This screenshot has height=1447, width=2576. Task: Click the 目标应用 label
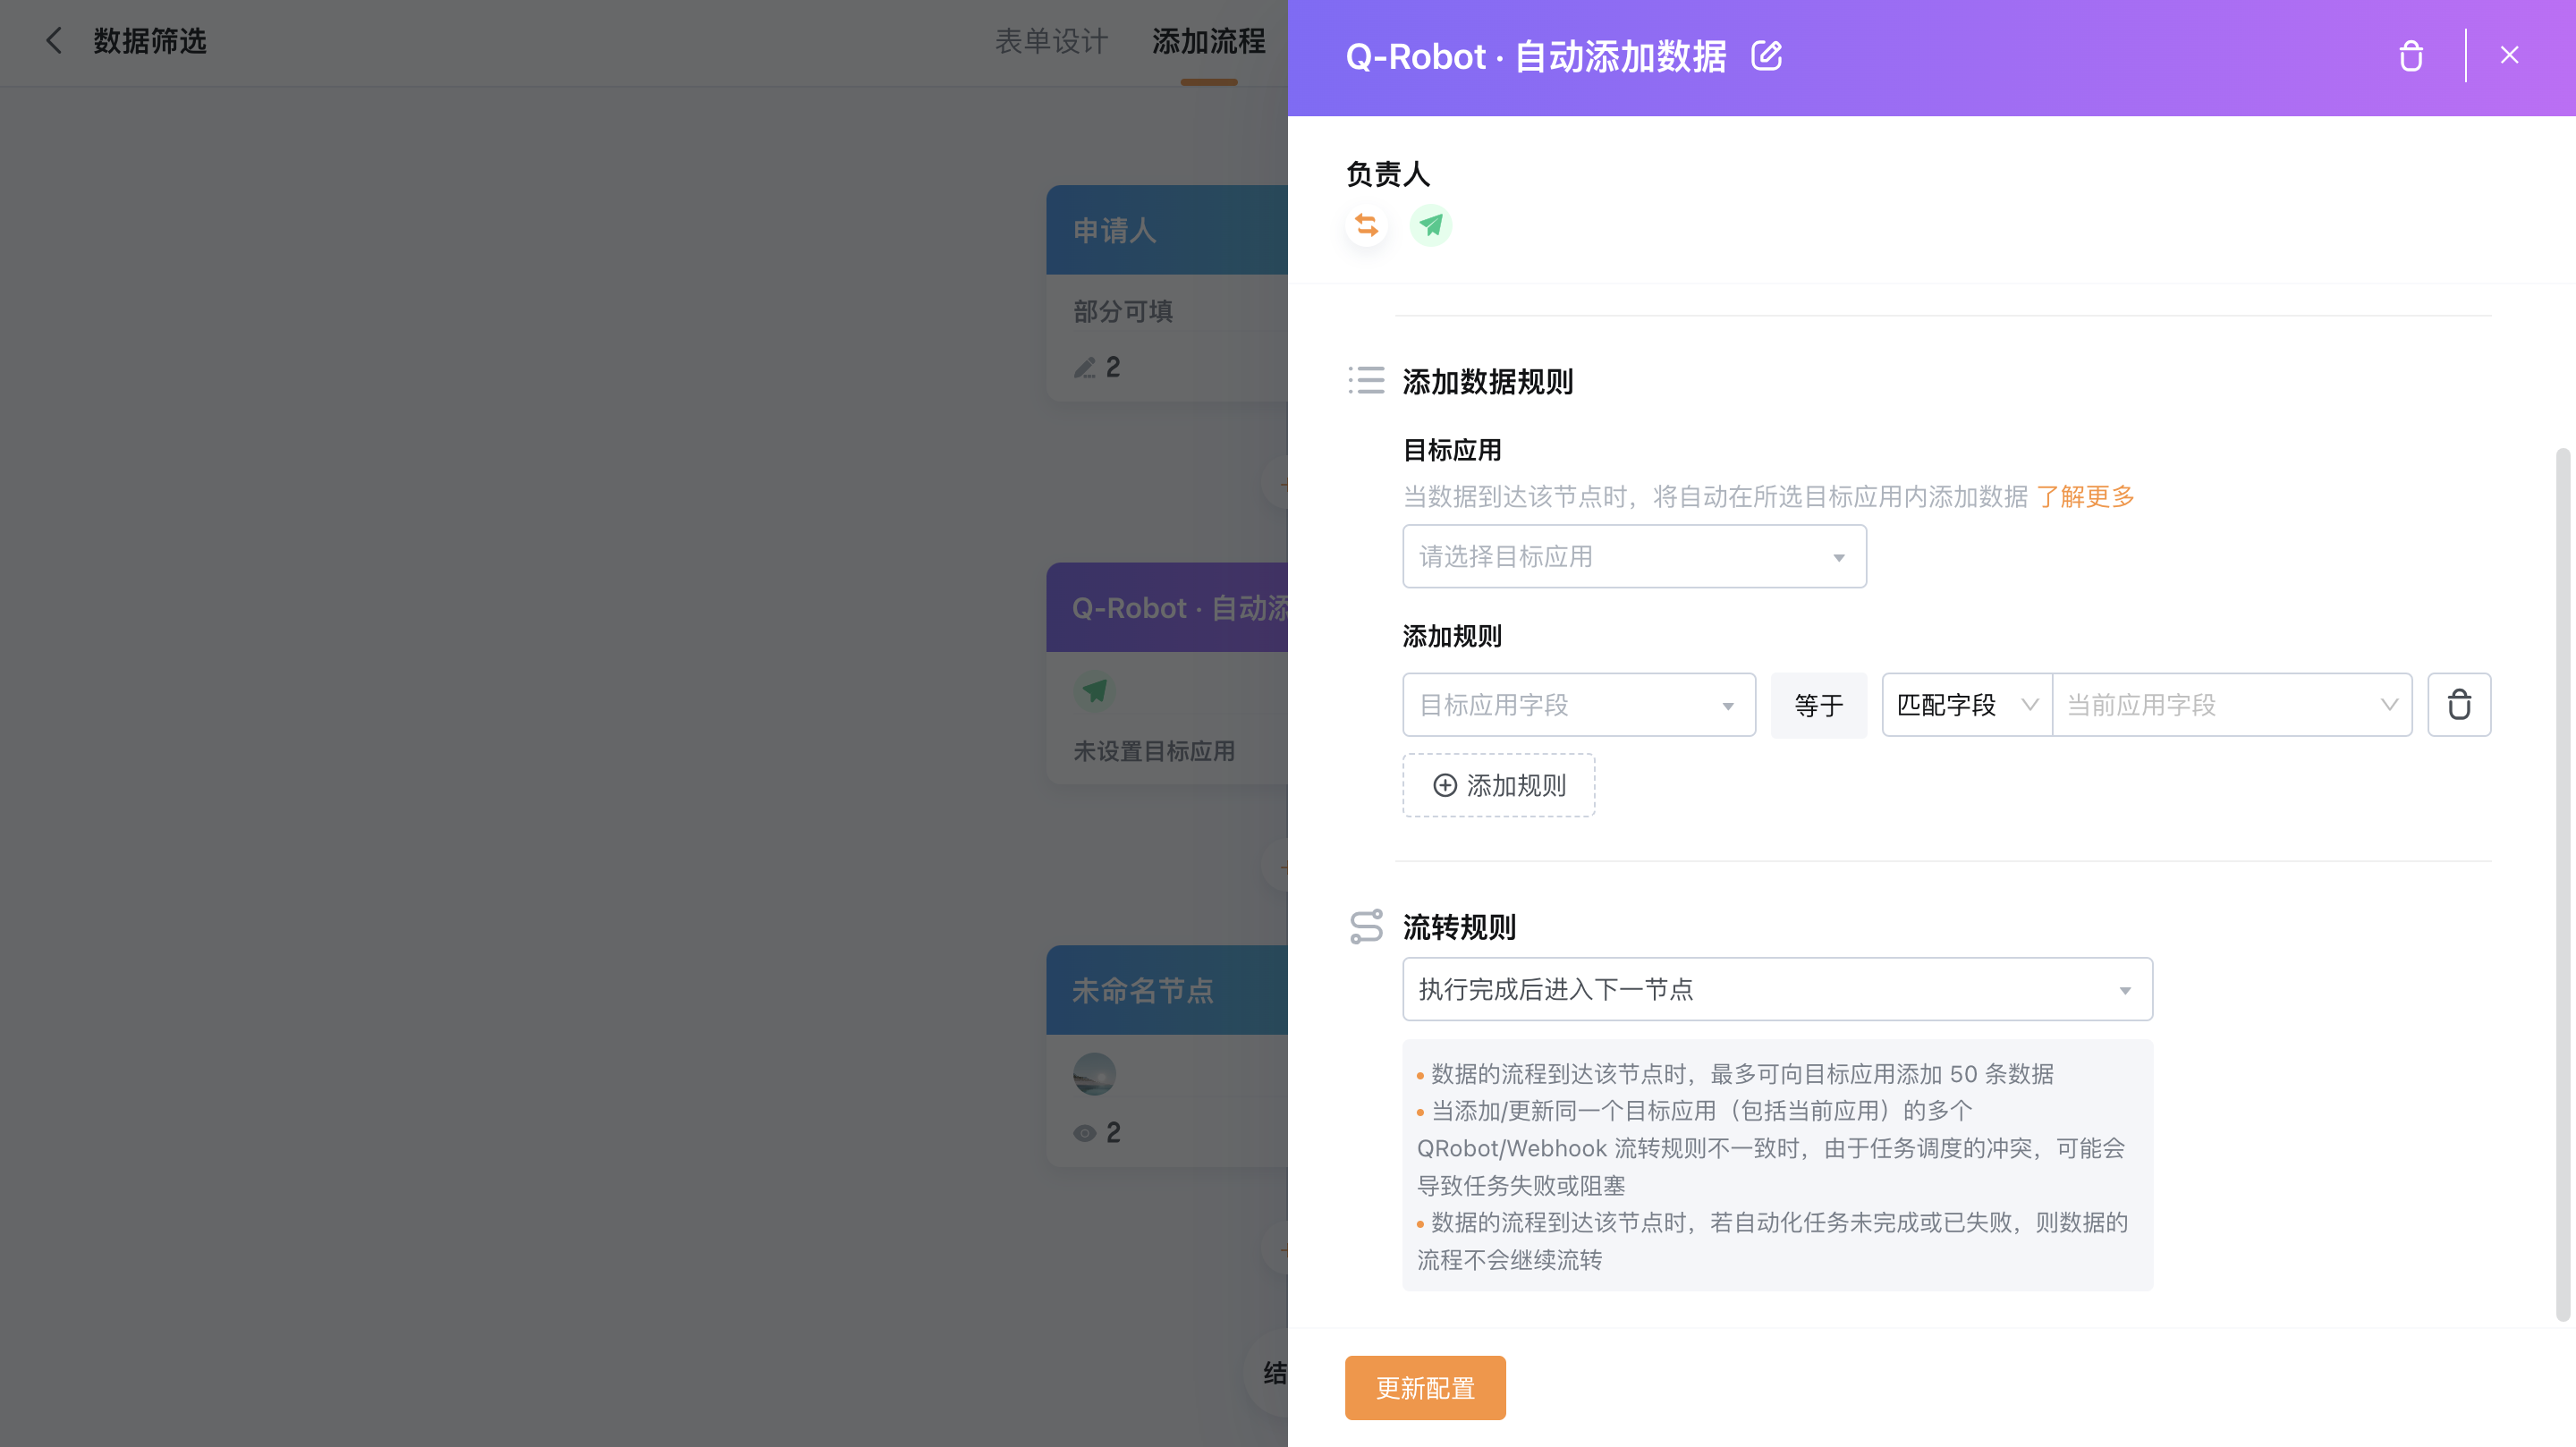tap(1452, 450)
